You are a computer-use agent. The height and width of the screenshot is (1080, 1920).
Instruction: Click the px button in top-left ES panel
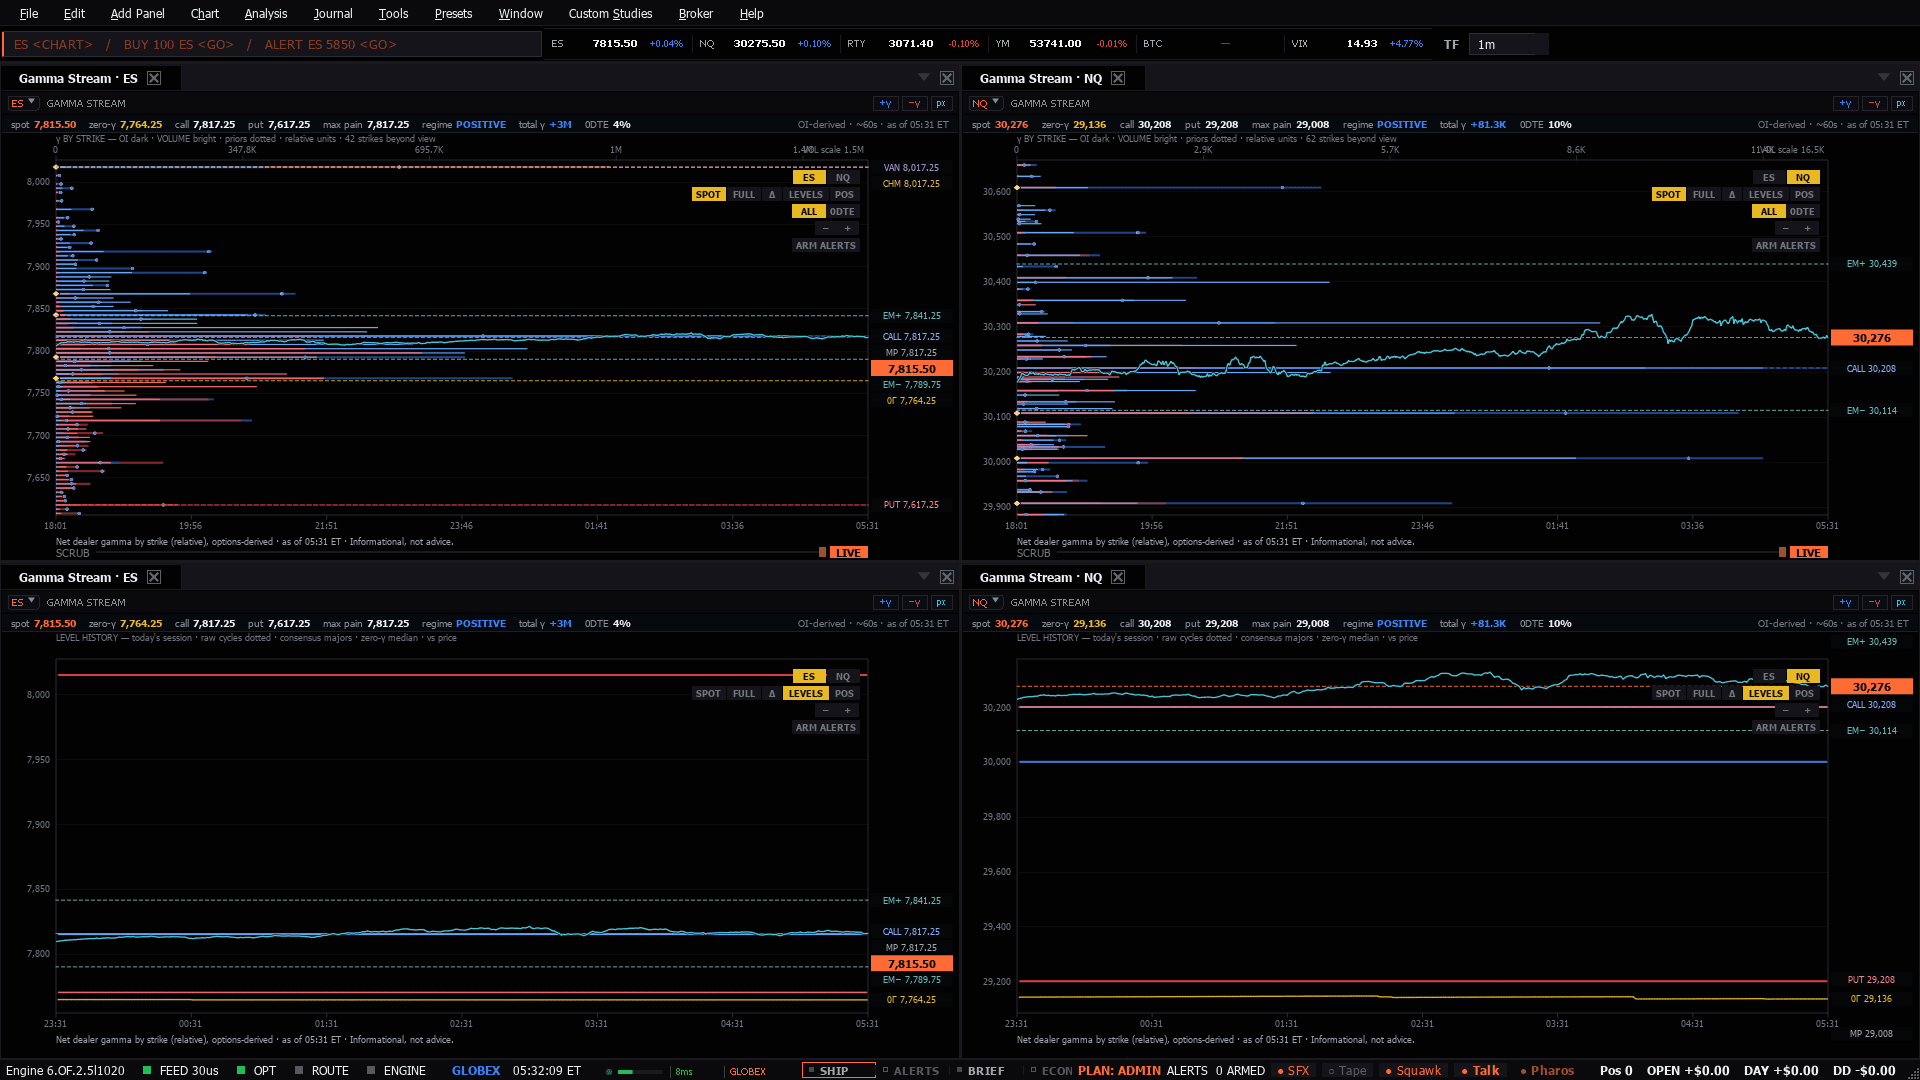[x=941, y=104]
